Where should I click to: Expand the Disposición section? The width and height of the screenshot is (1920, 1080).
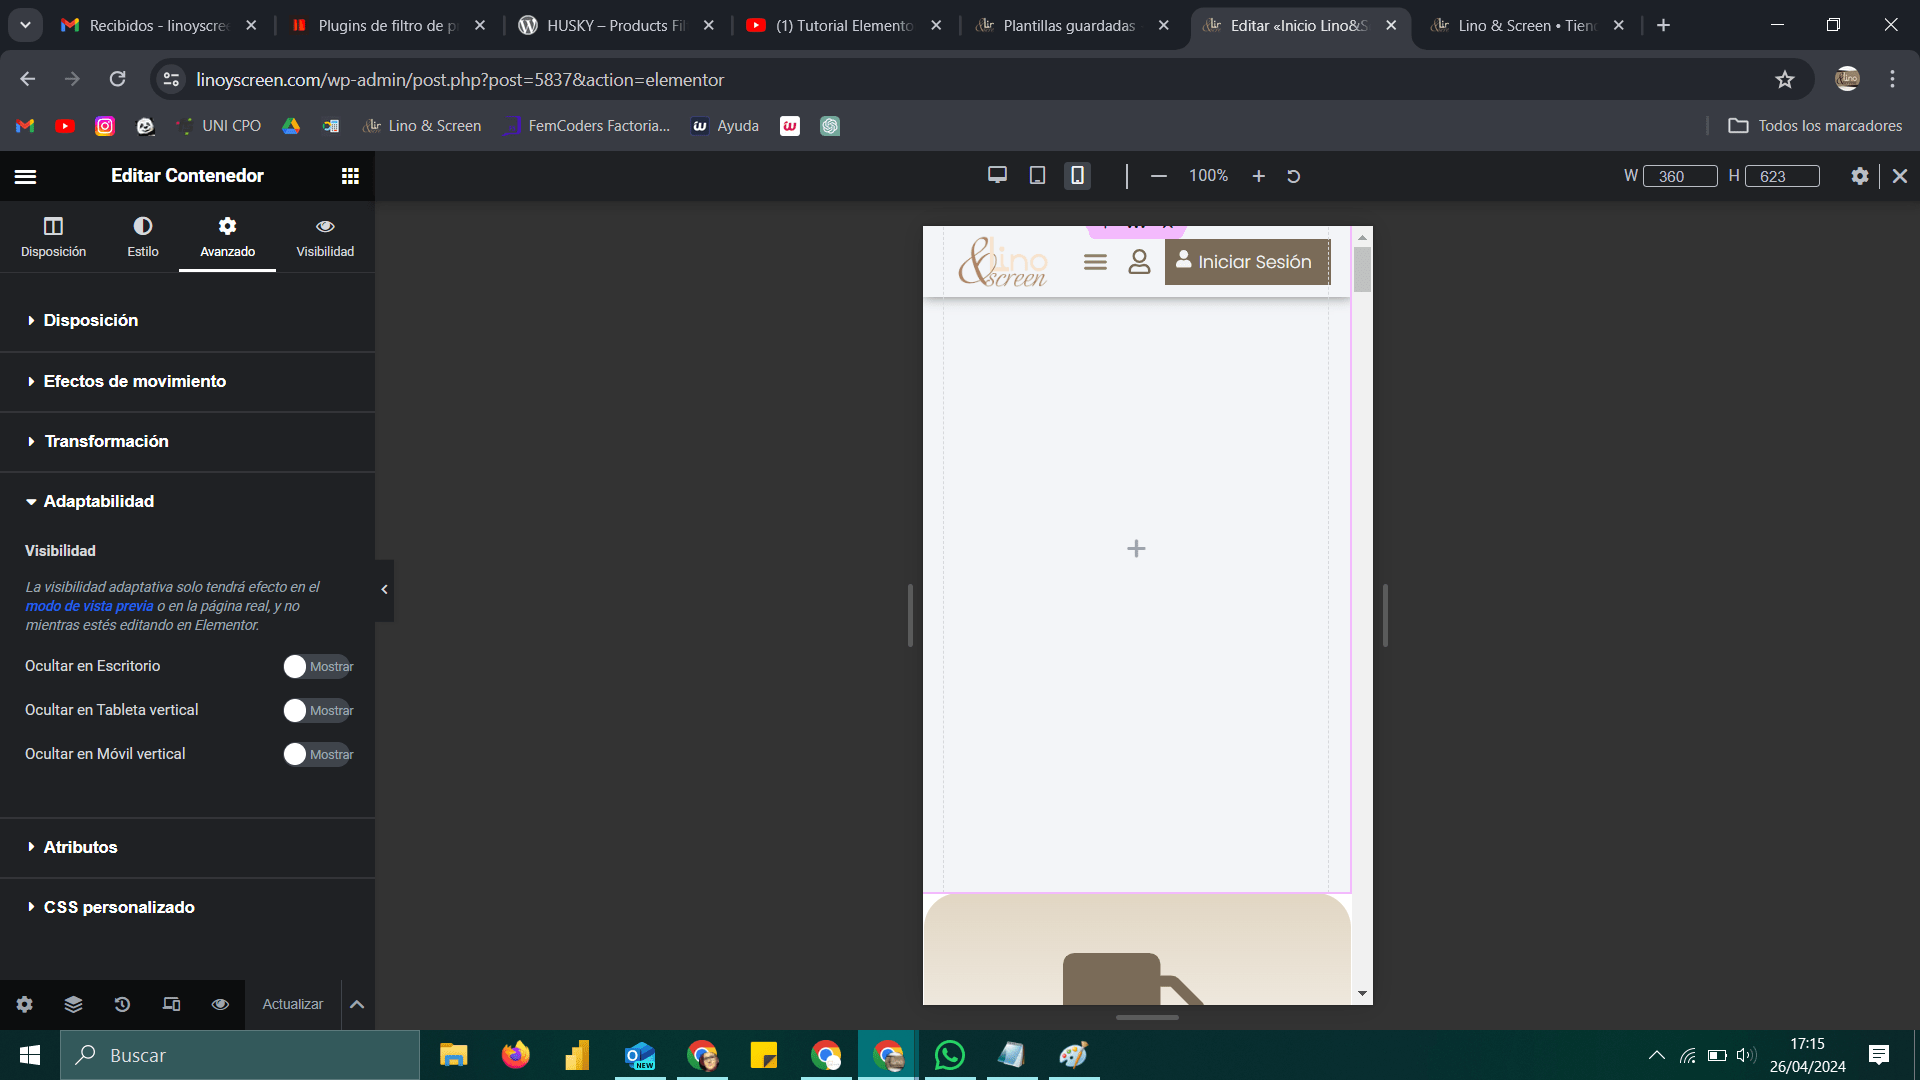[x=187, y=320]
